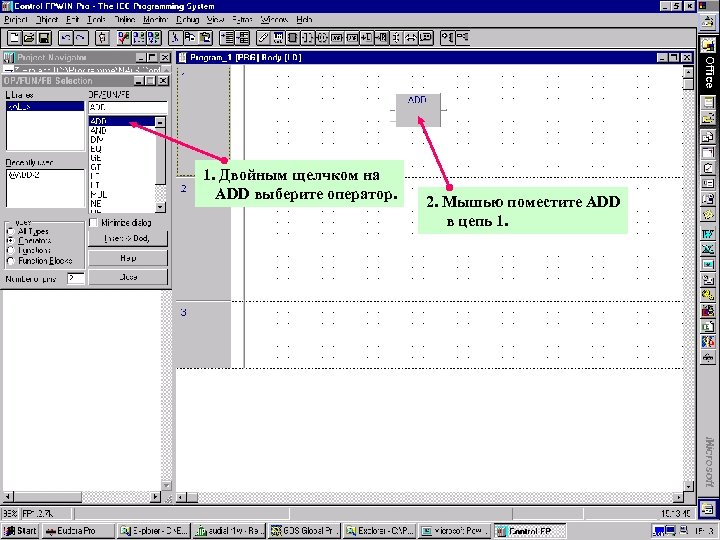The image size is (720, 540).
Task: Click the Undo arrow icon
Action: [x=66, y=38]
